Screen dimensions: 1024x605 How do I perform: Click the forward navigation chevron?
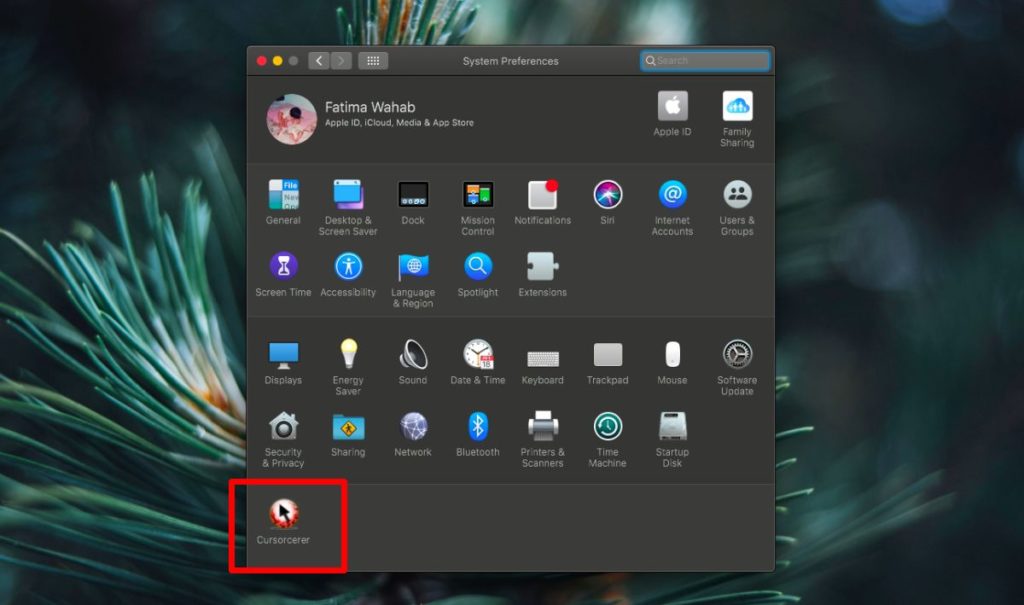tap(341, 60)
